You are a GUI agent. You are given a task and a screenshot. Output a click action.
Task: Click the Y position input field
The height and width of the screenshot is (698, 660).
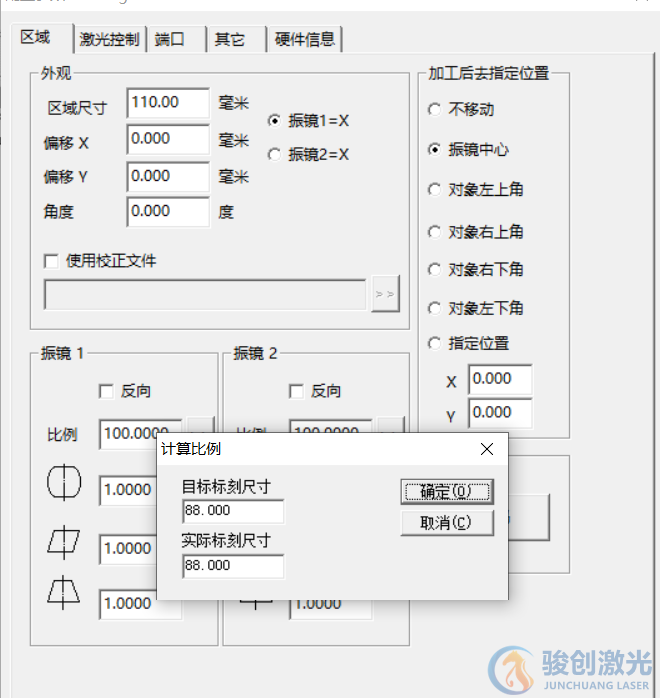pyautogui.click(x=500, y=413)
